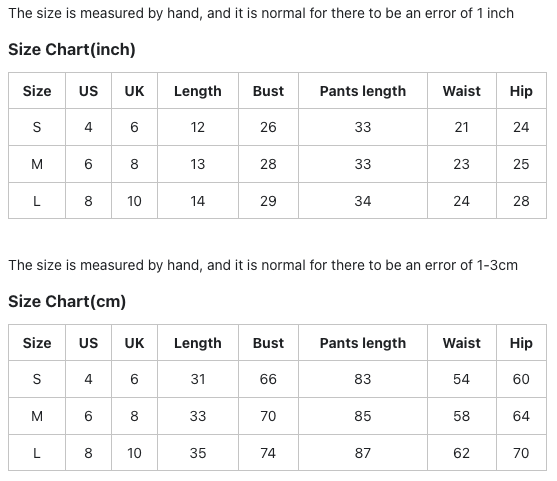Screen dimensions: 557x481
Task: Click the Size Chart(inch) heading
Action: point(72,49)
